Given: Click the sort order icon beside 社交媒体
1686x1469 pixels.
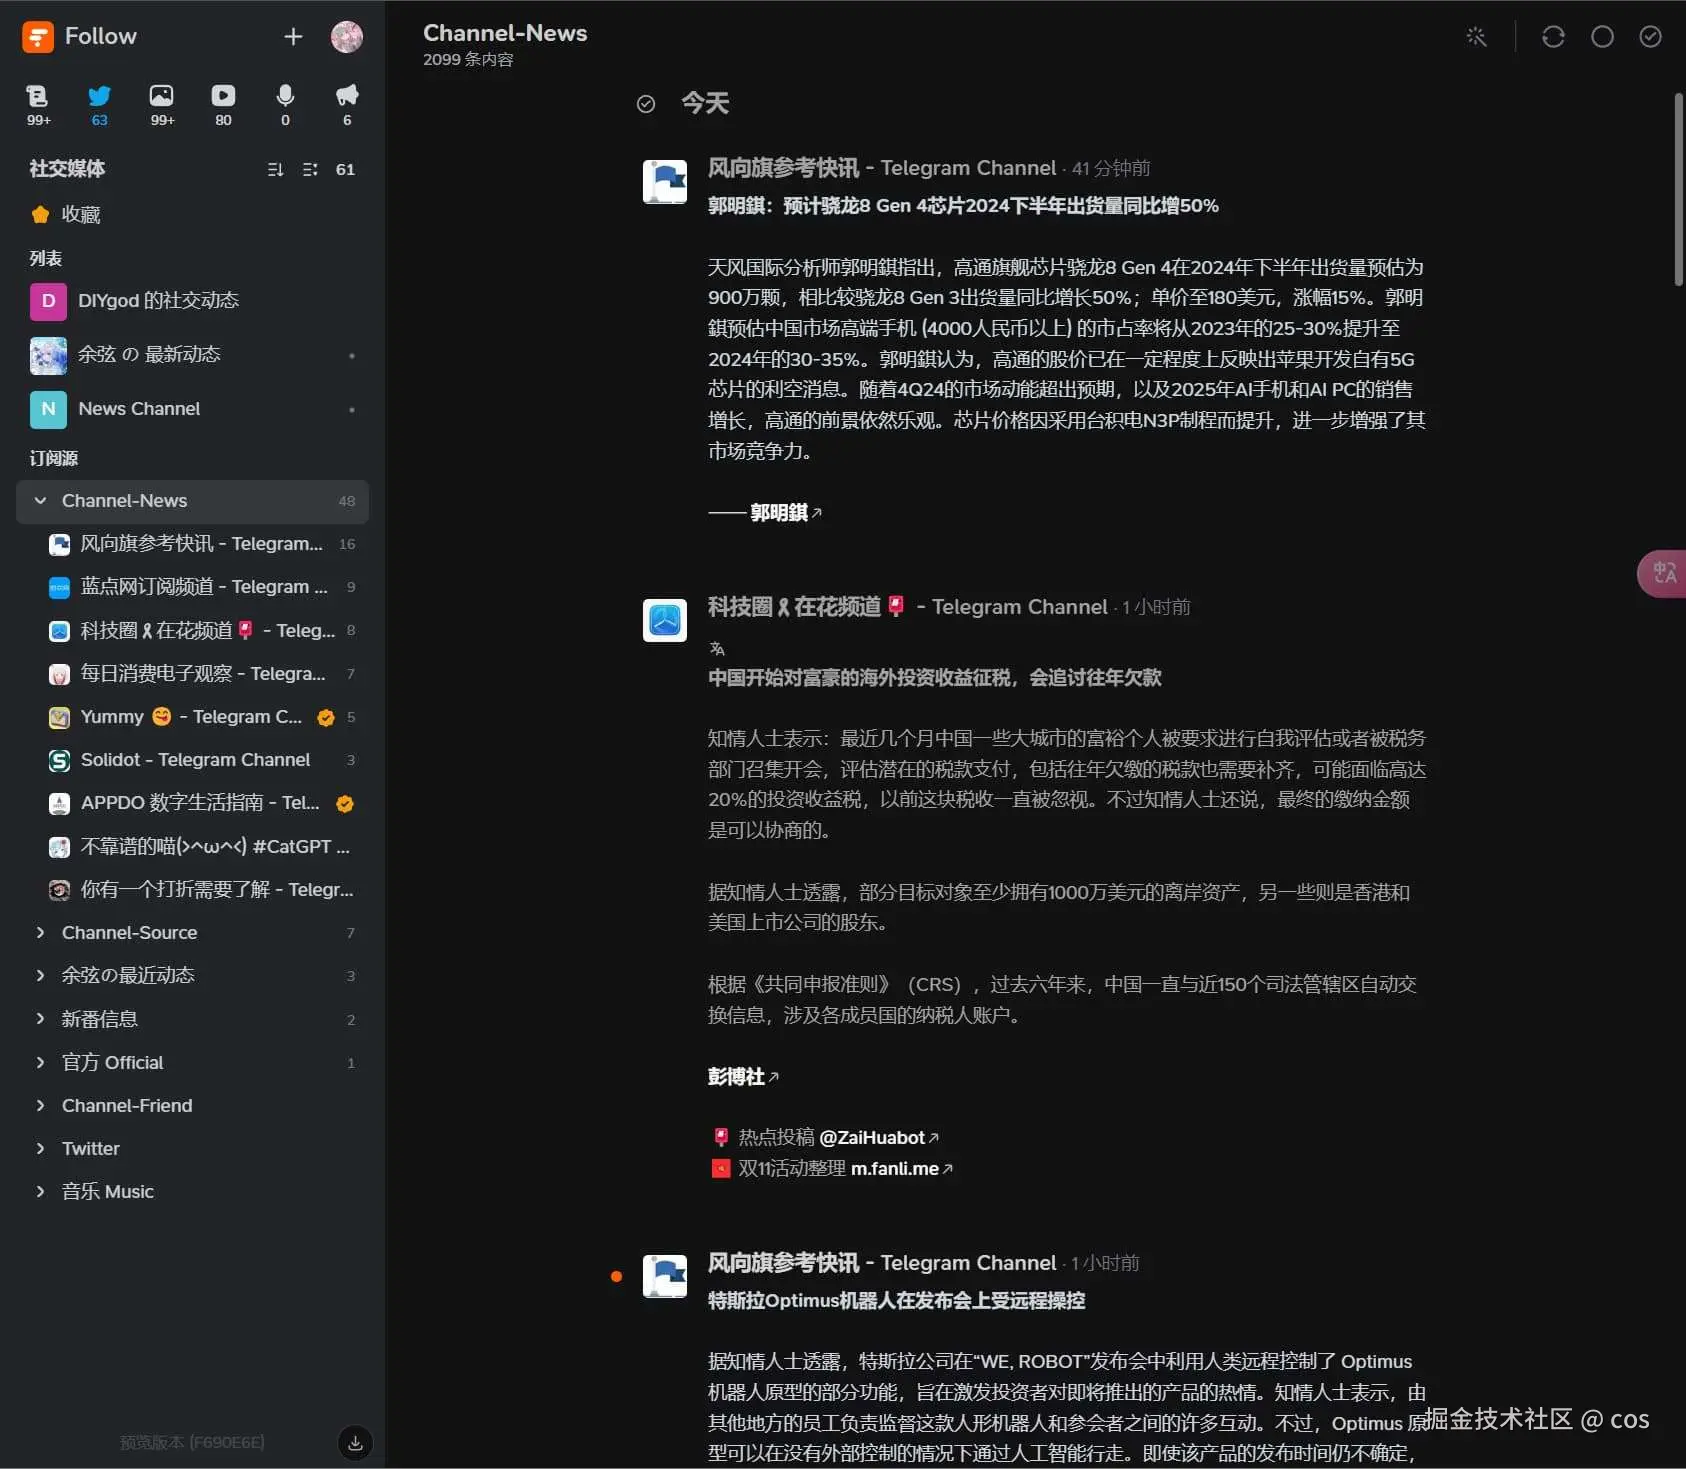Looking at the screenshot, I should (x=276, y=169).
